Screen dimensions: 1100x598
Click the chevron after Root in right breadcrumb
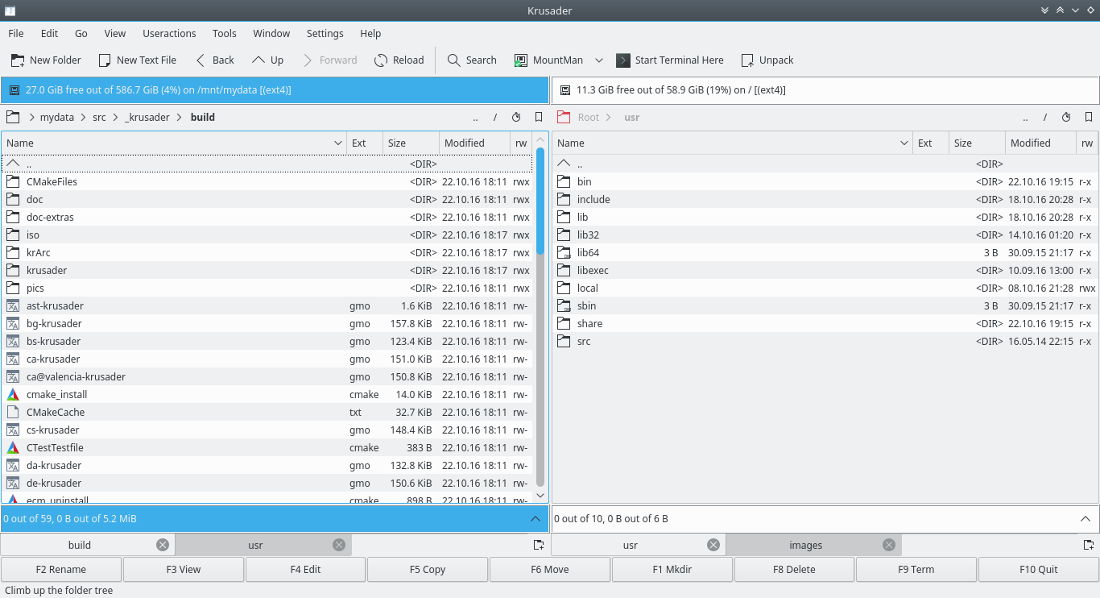coord(608,117)
